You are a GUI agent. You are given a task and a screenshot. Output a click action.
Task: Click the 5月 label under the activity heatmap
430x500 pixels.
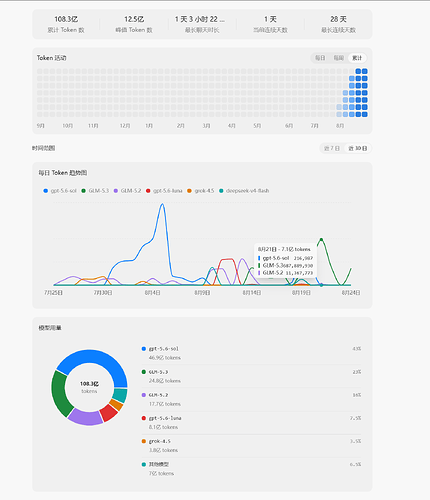[x=257, y=126]
